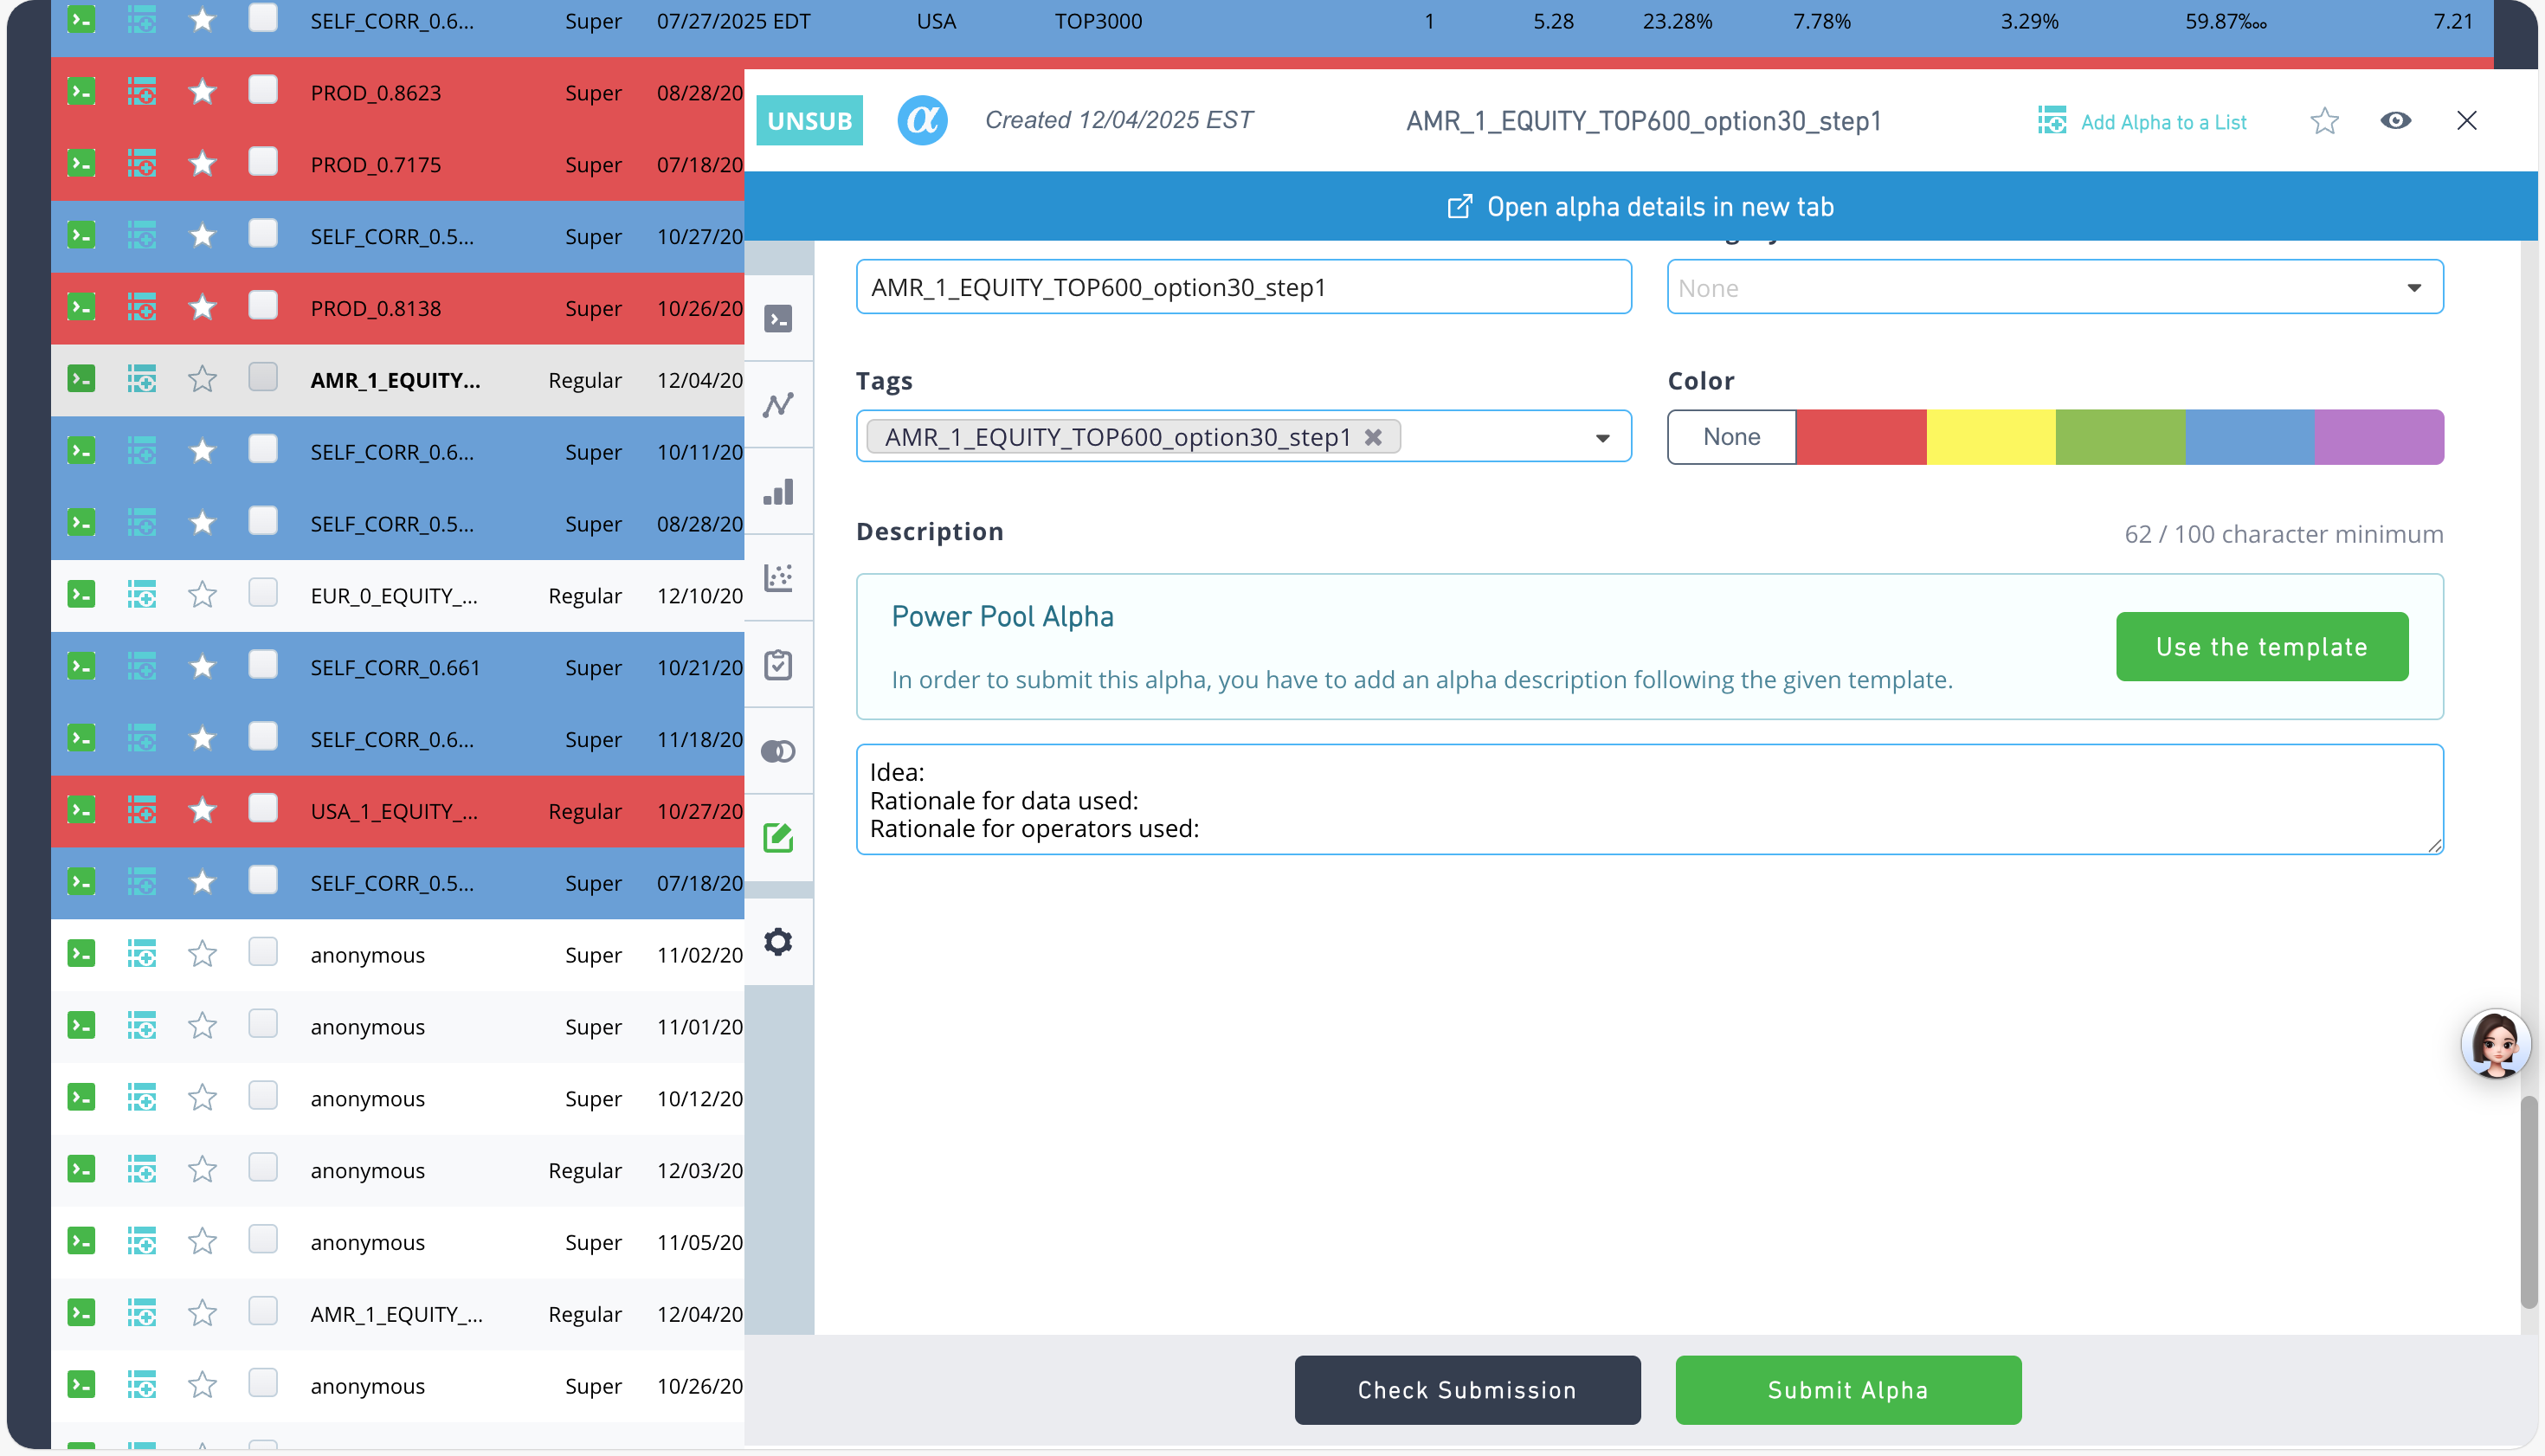Screen dimensions: 2545x1456
Task: Check the checkbox for PROD_0.8623 row
Action: point(263,90)
